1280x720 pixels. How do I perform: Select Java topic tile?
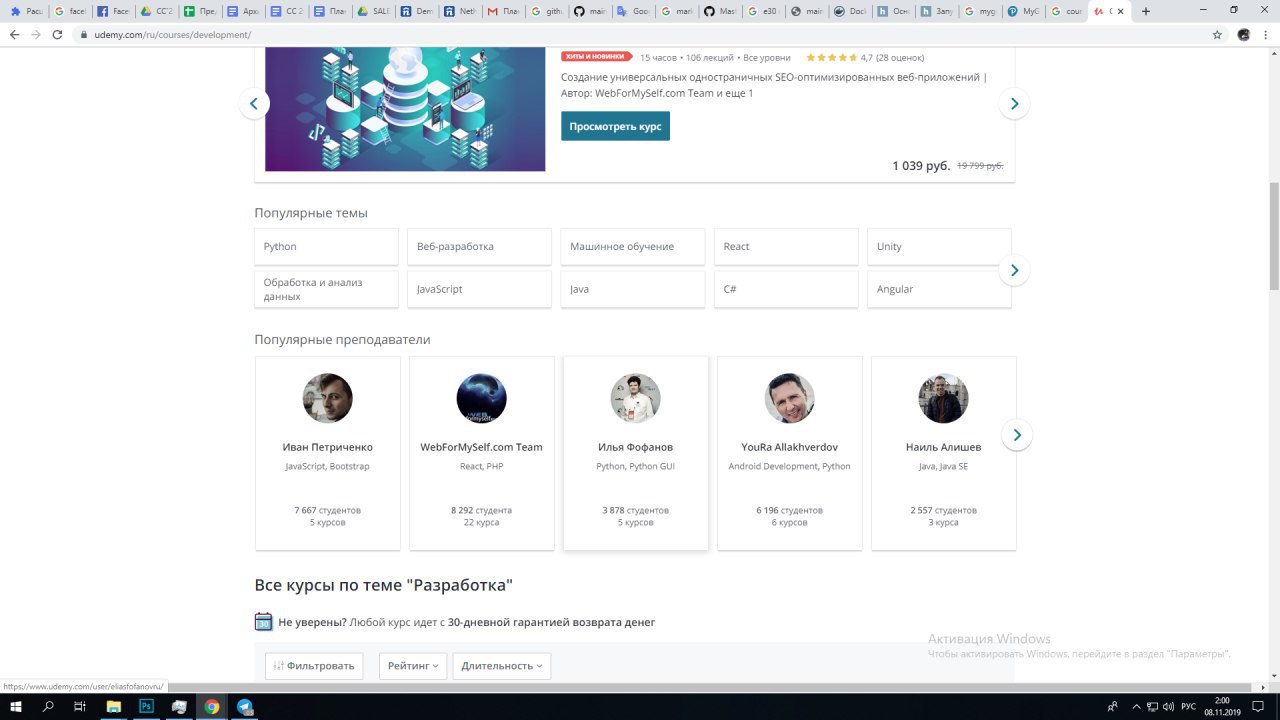tap(633, 289)
